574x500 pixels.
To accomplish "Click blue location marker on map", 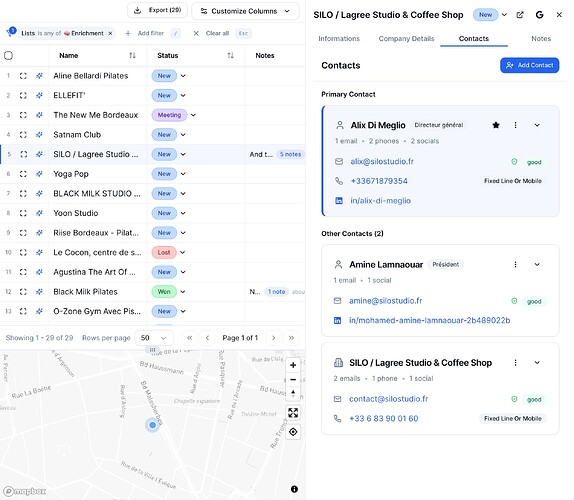I will pyautogui.click(x=152, y=425).
